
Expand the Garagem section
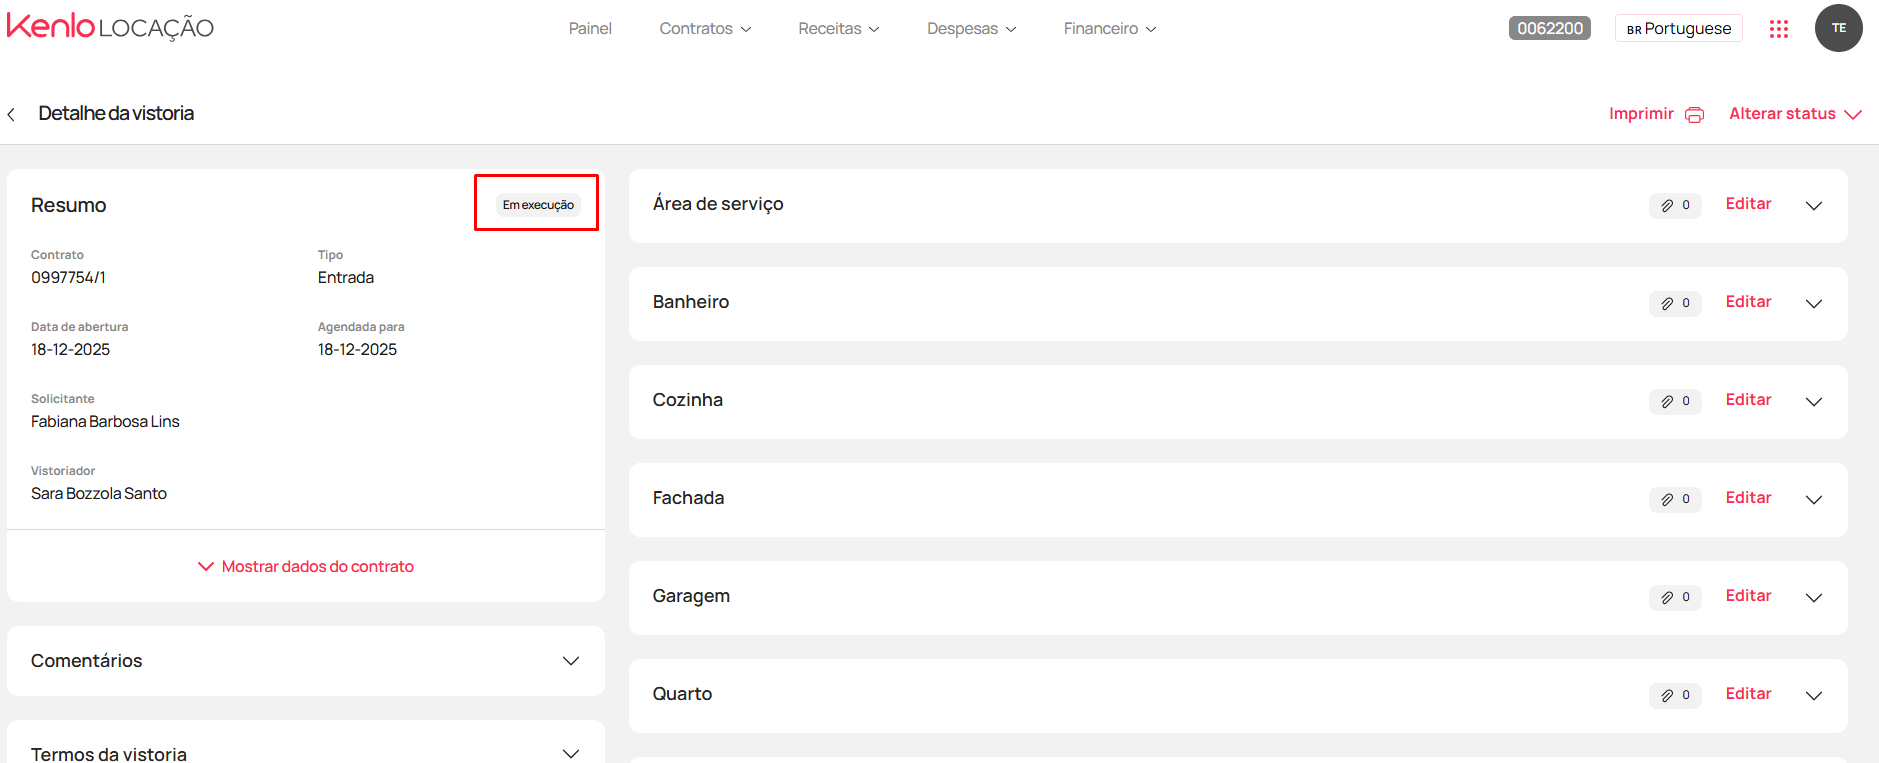point(1813,597)
